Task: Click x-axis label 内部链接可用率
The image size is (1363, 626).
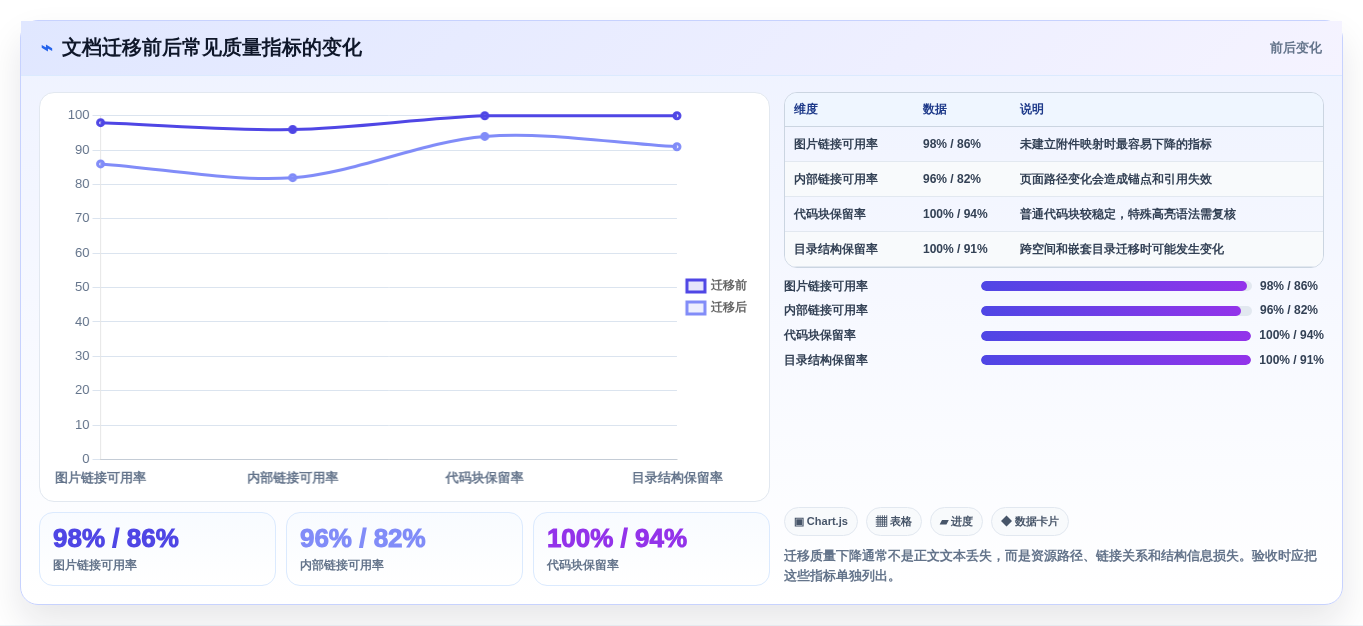Action: coord(293,478)
